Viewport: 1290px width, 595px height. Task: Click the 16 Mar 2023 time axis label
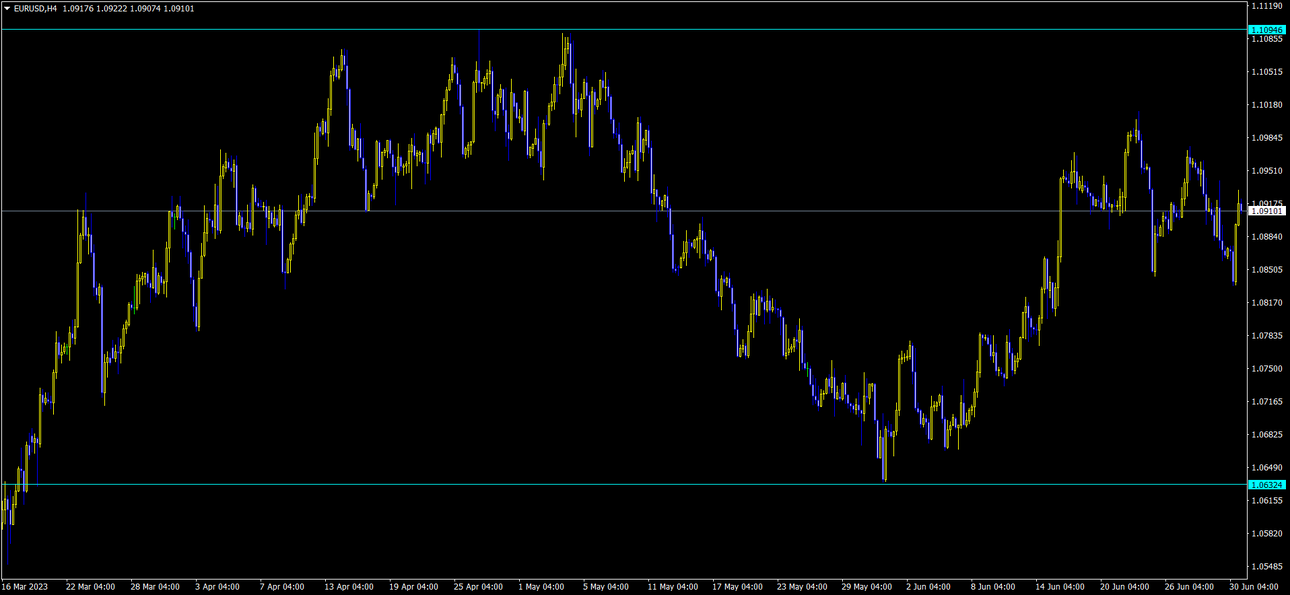24,587
